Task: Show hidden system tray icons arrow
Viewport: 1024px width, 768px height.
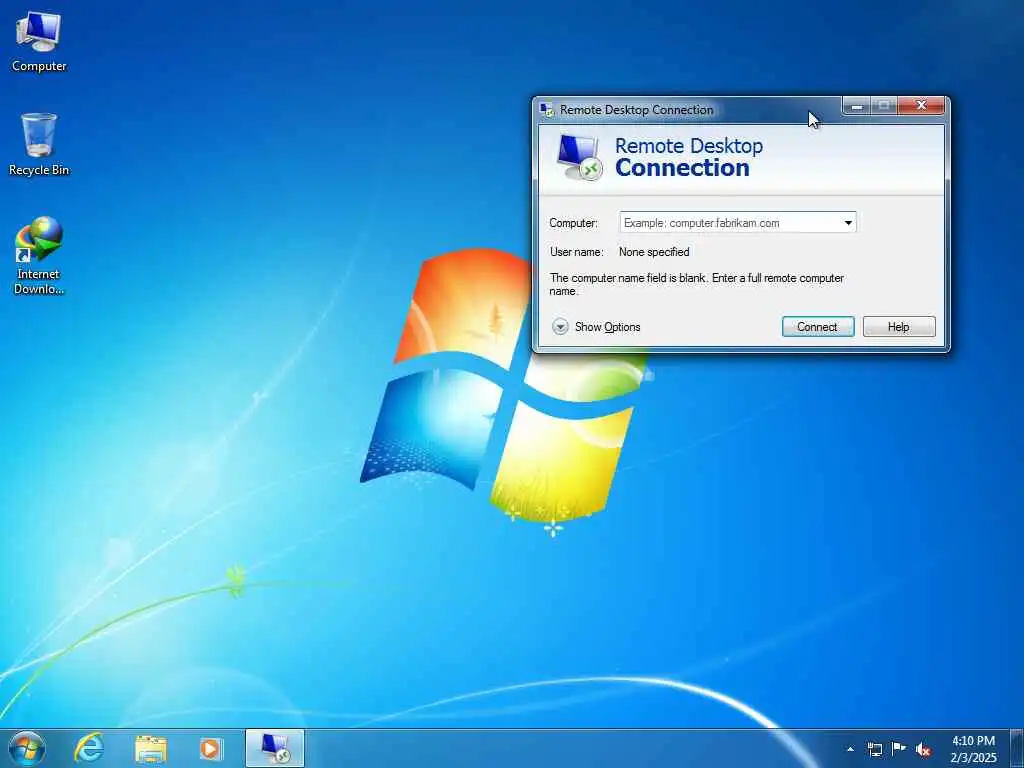Action: point(850,749)
